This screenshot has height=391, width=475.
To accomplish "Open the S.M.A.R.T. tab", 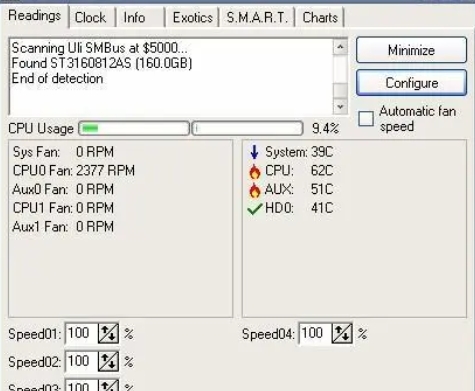I will (257, 17).
